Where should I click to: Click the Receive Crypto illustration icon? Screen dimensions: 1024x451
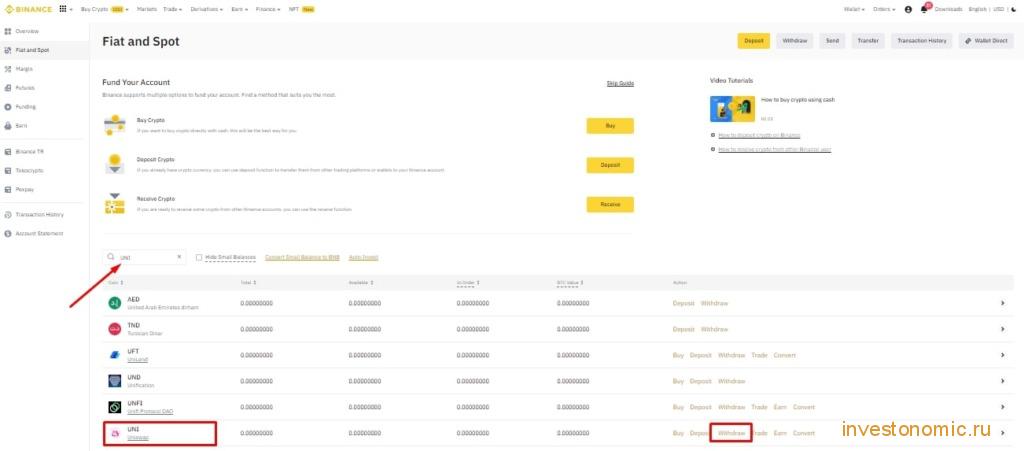[x=114, y=204]
